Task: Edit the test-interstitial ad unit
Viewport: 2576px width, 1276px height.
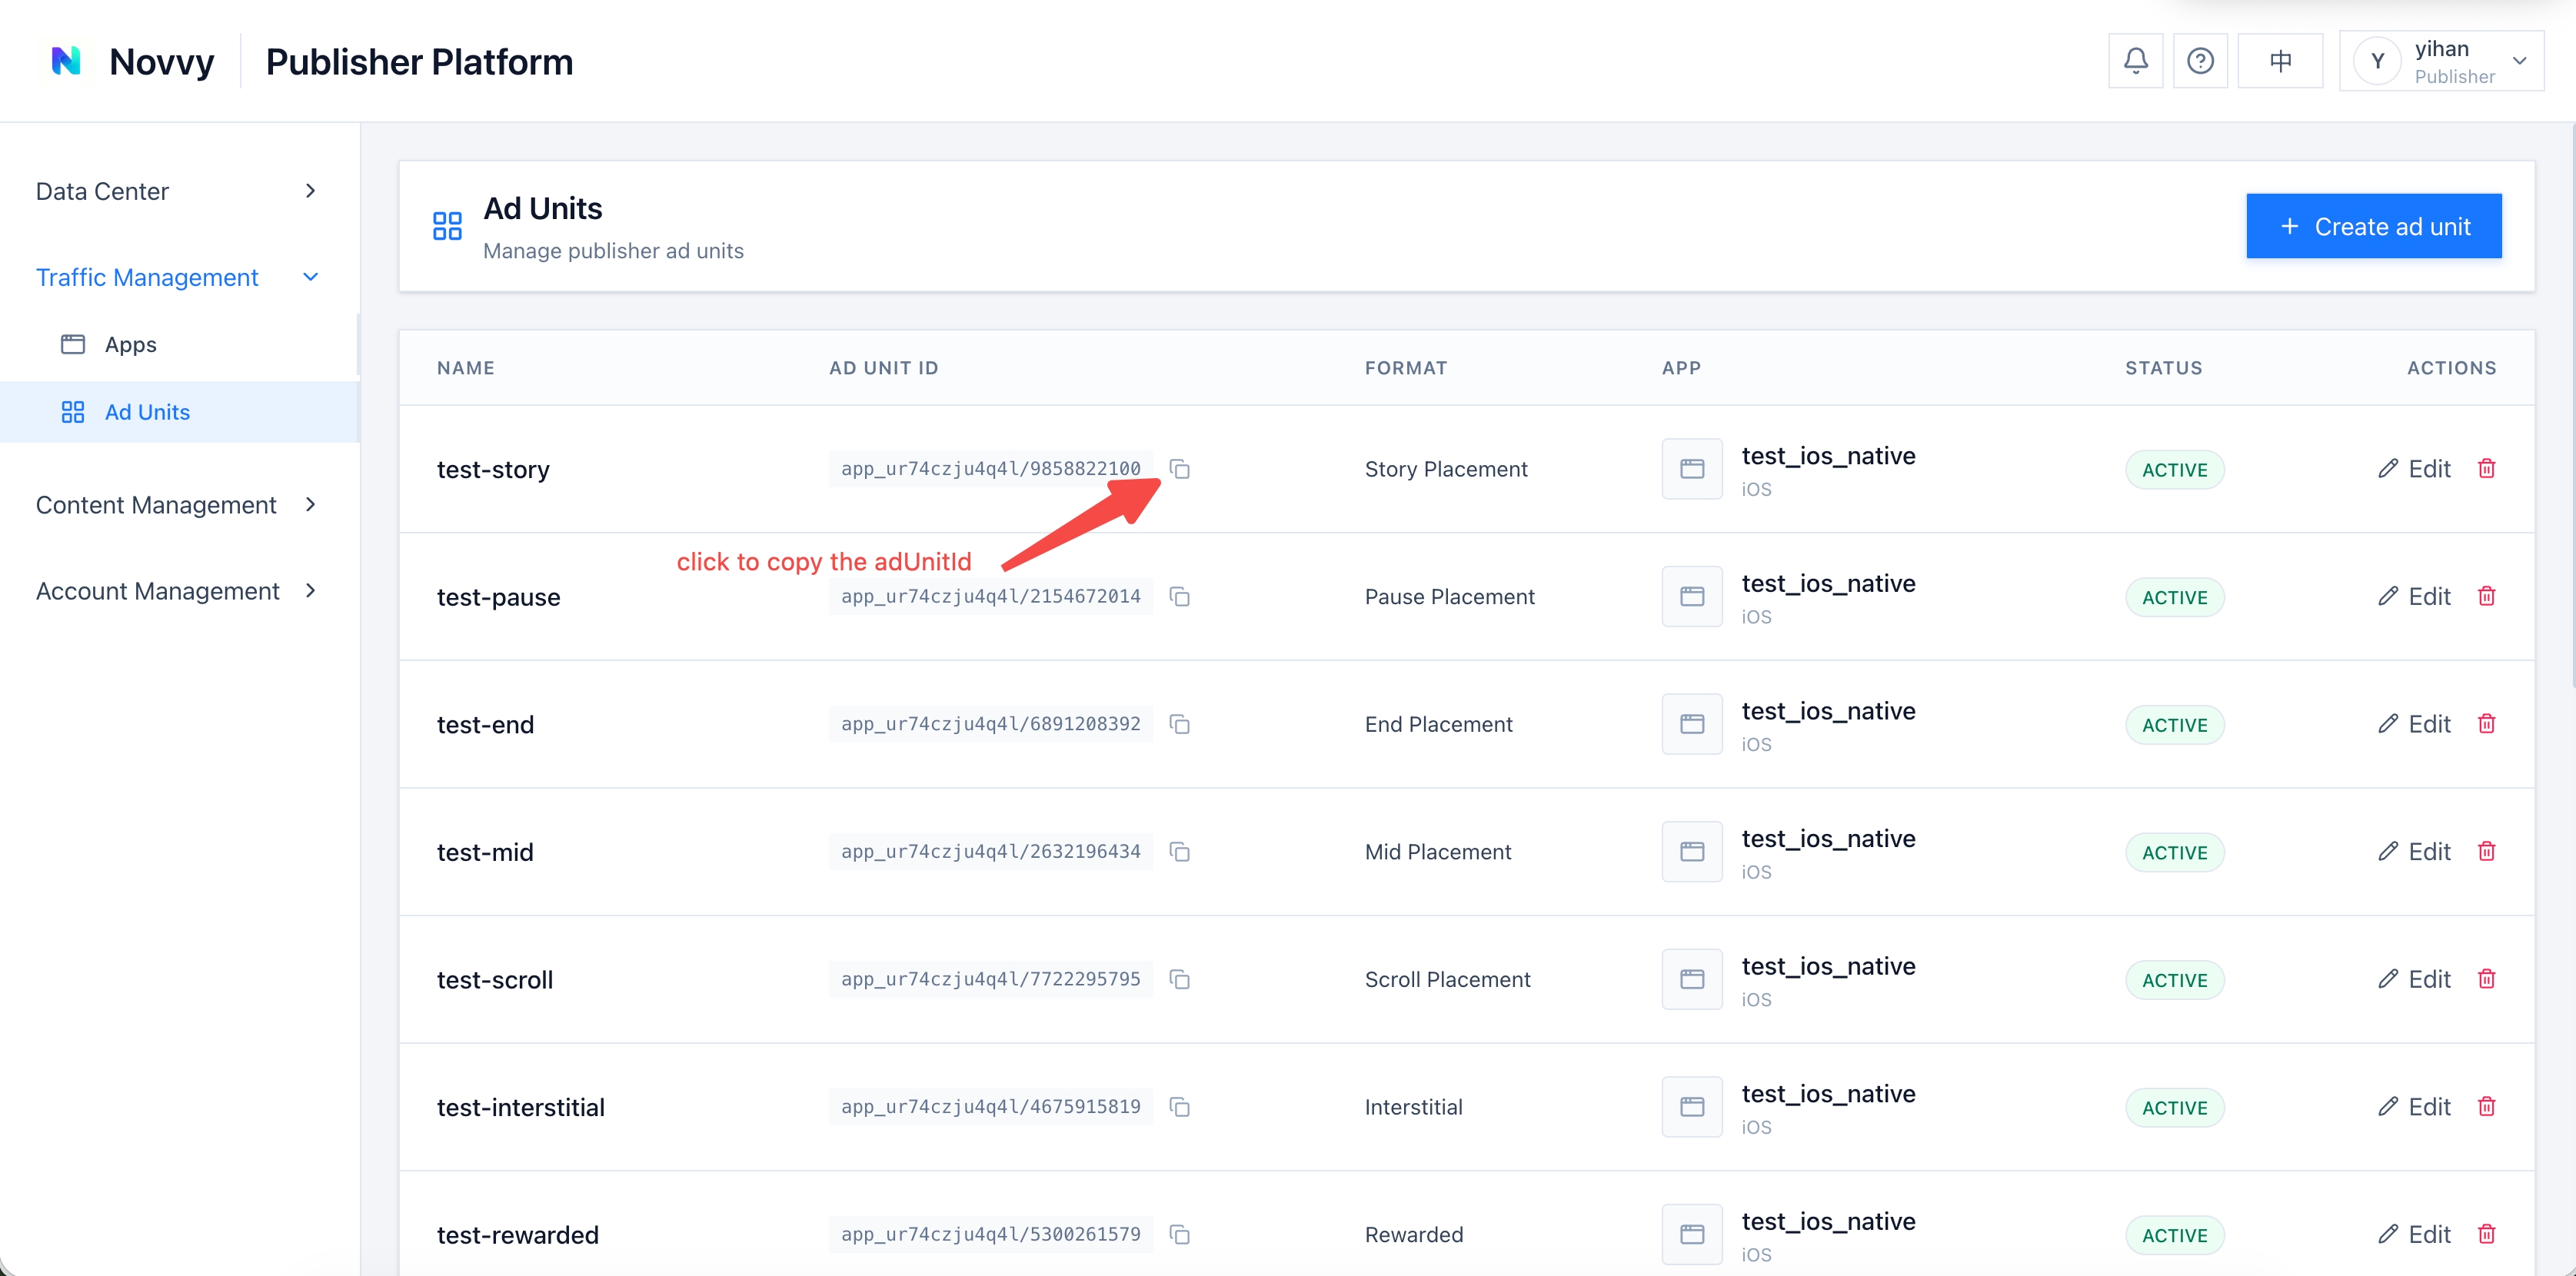Action: [x=2415, y=1107]
